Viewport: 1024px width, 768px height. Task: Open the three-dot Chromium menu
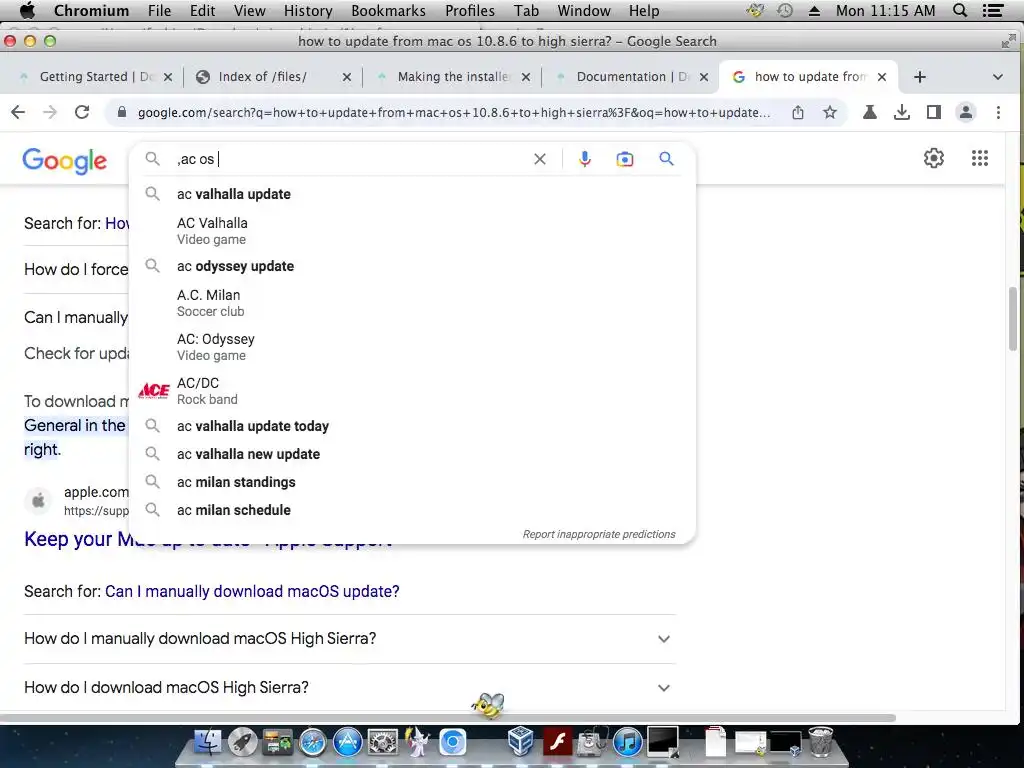pyautogui.click(x=998, y=112)
